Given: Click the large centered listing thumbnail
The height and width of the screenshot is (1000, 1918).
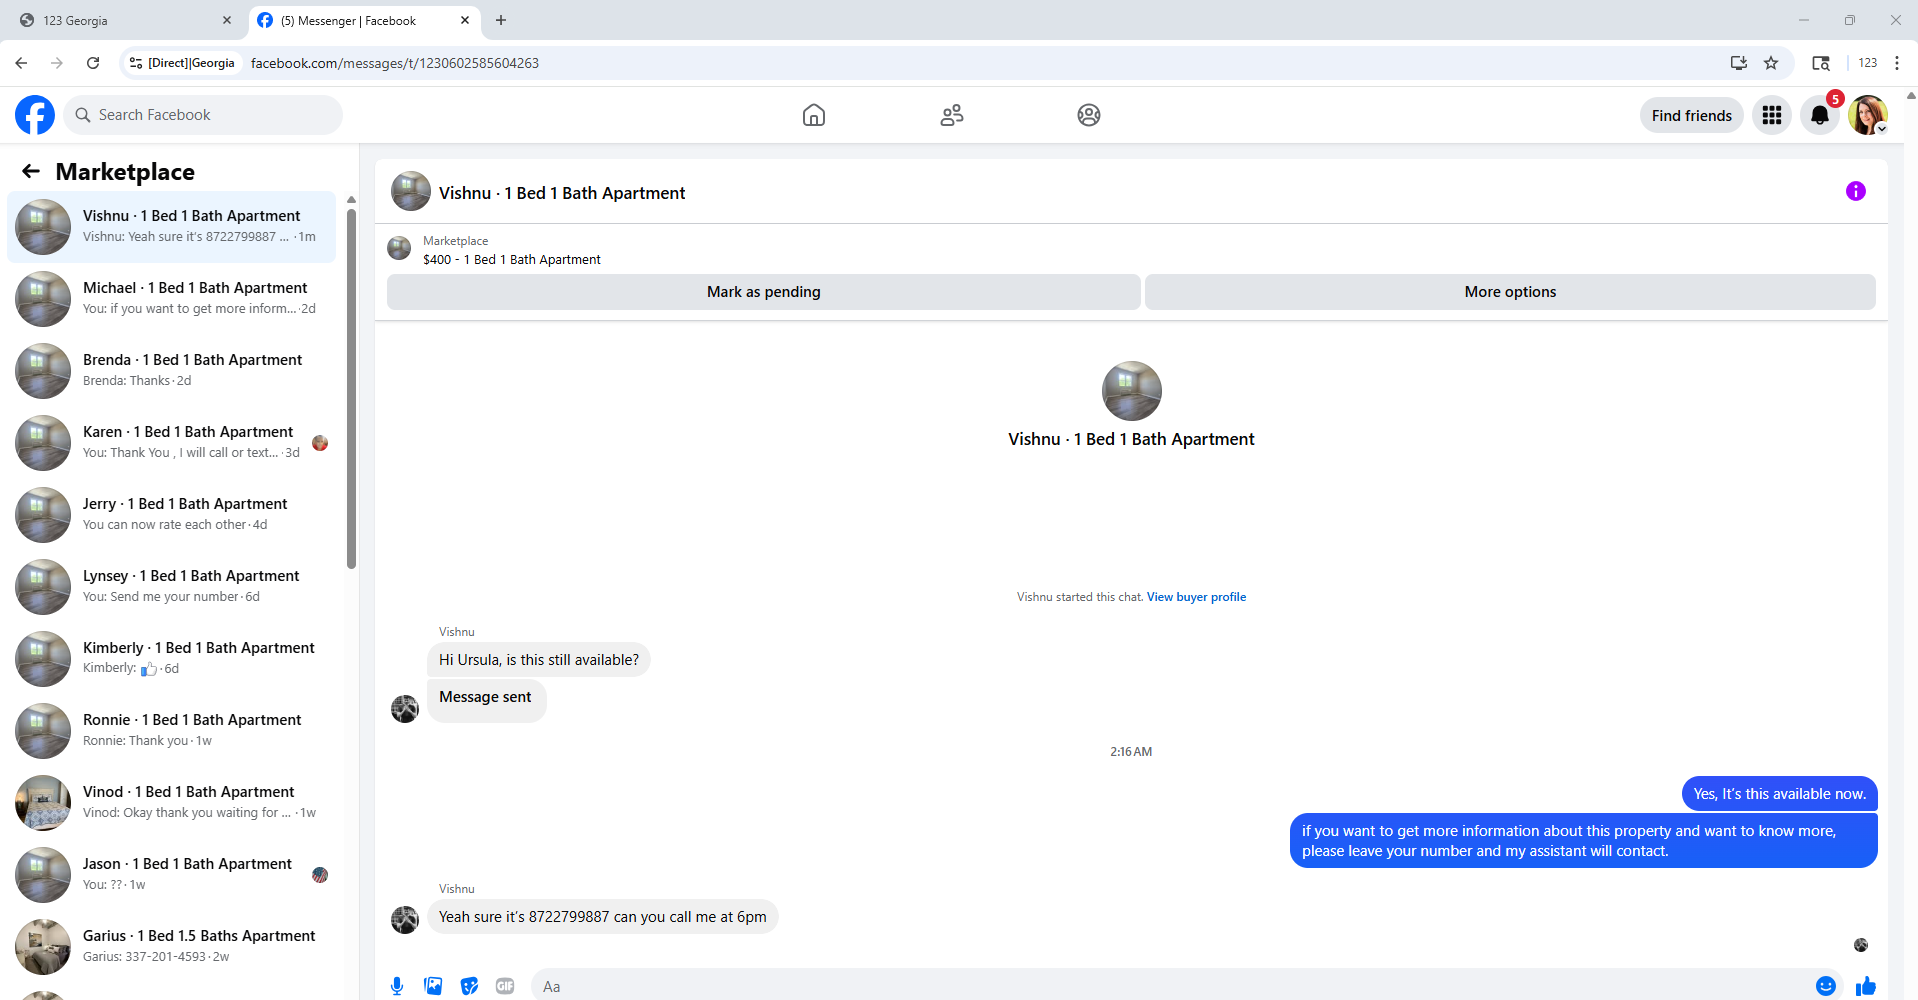Looking at the screenshot, I should [1132, 391].
